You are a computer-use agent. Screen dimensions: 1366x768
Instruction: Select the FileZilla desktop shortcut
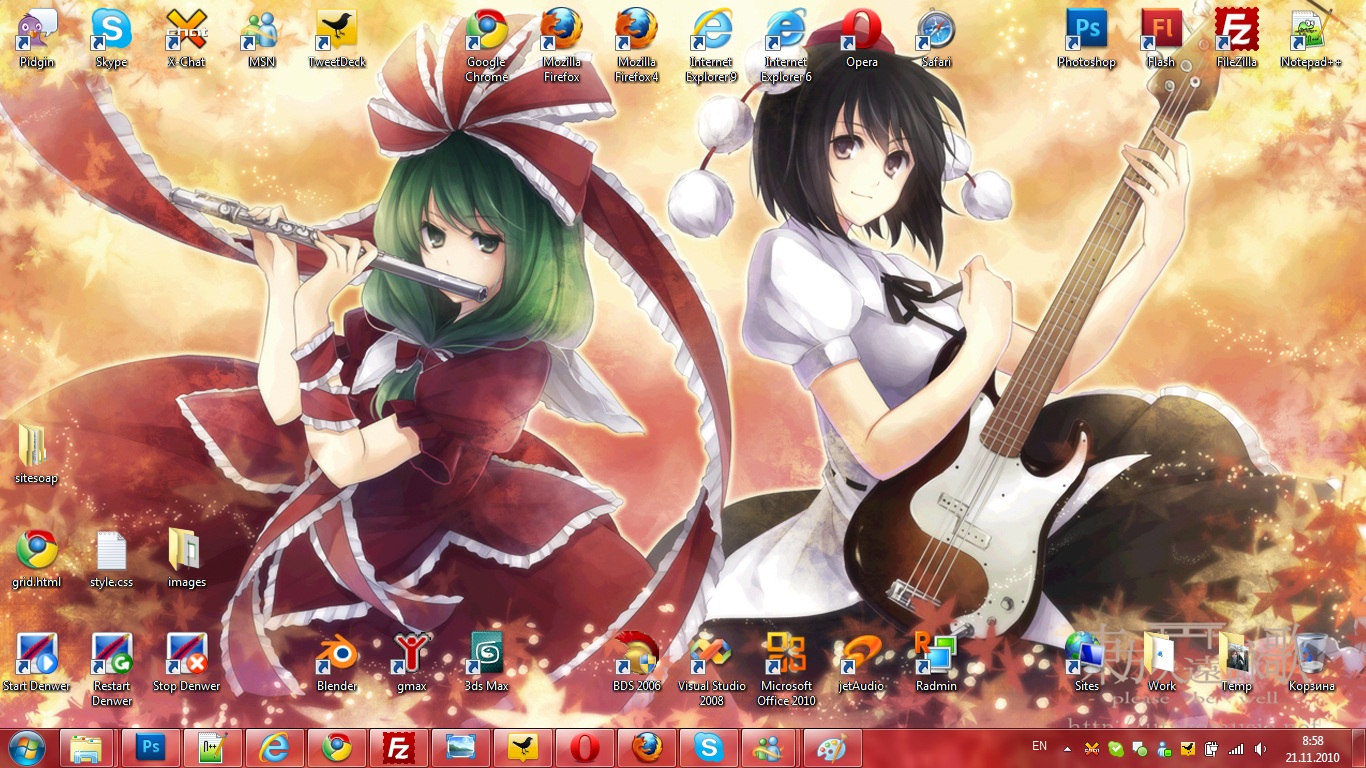[x=1237, y=38]
